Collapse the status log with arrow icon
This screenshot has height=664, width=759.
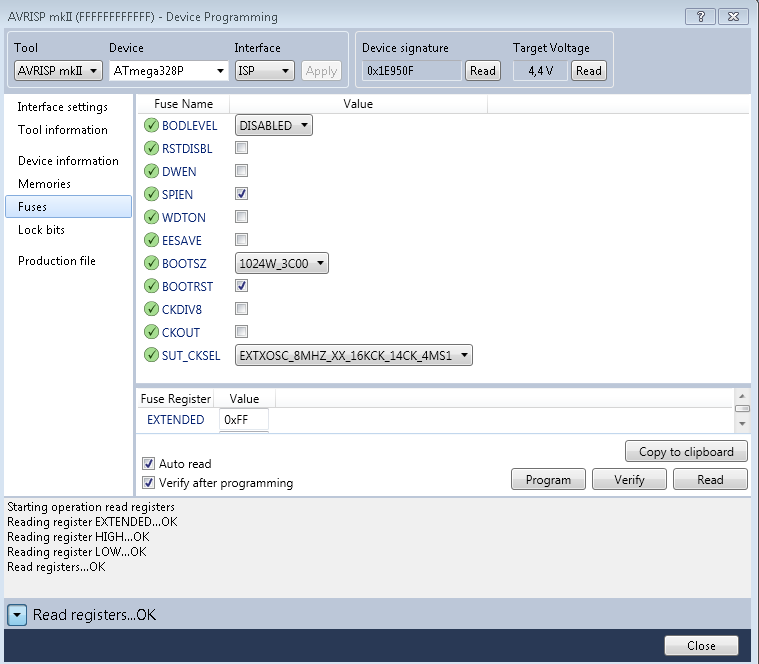(17, 615)
